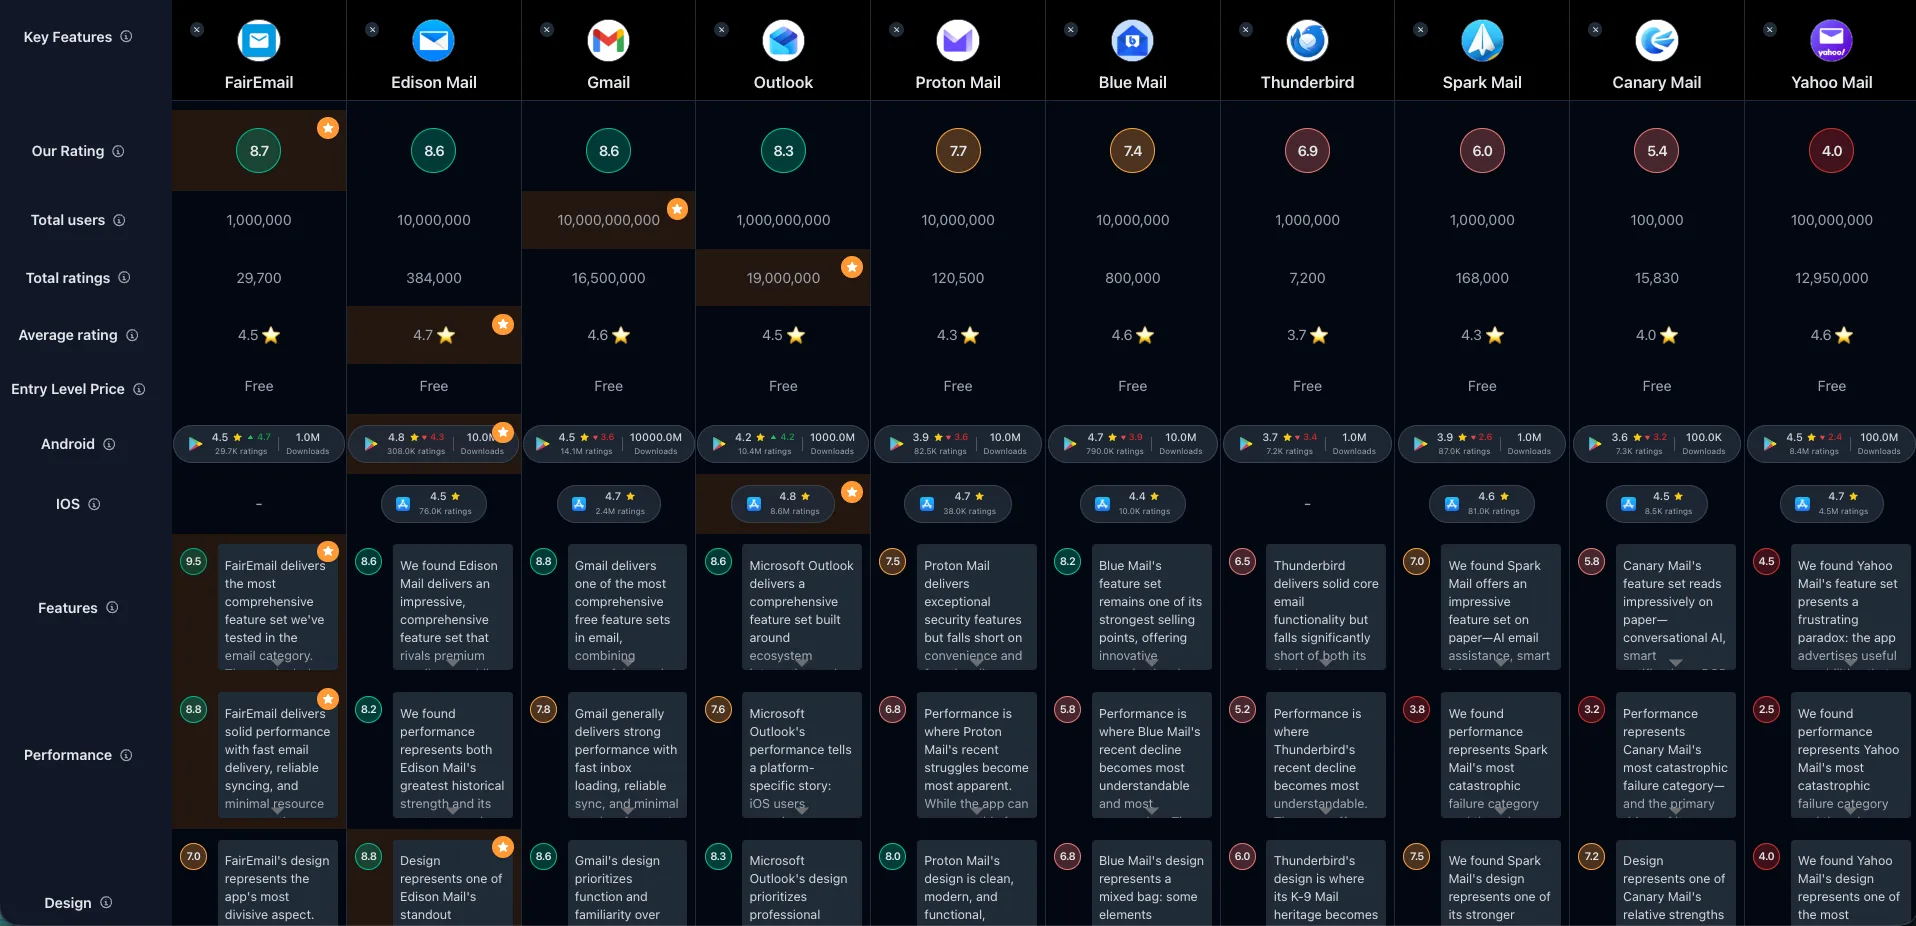Open the info icon beside Performance
Screen dimensions: 1916x926
[x=126, y=755]
